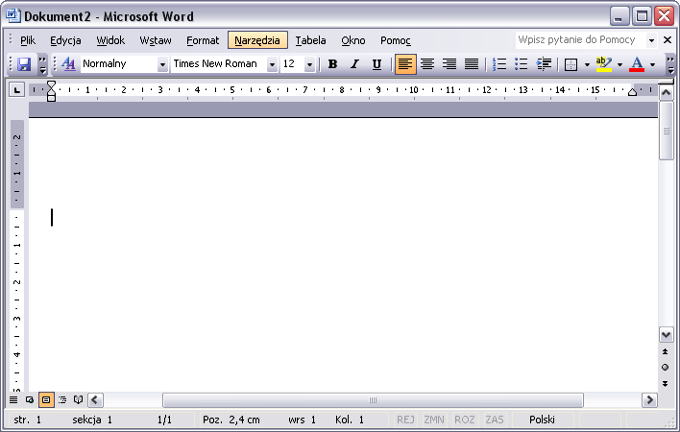Apply yellow highlight color
680x432 pixels.
604,64
